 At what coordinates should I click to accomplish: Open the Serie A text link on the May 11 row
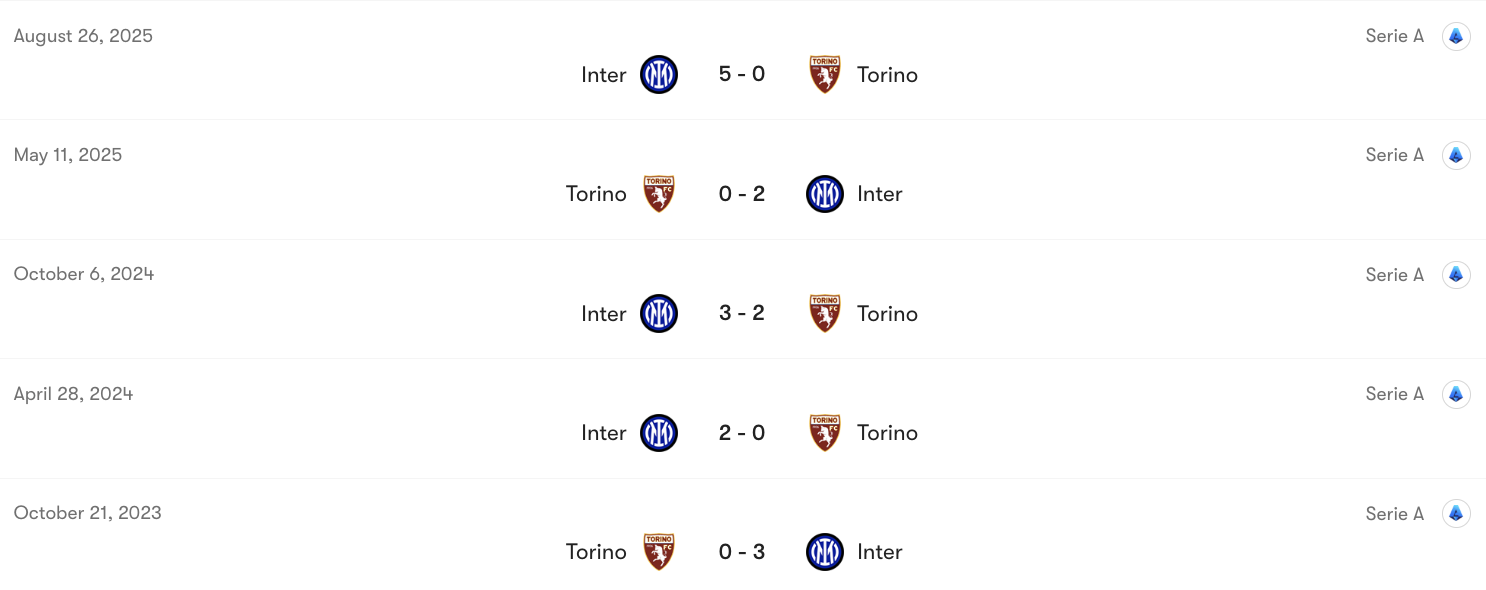[1394, 155]
